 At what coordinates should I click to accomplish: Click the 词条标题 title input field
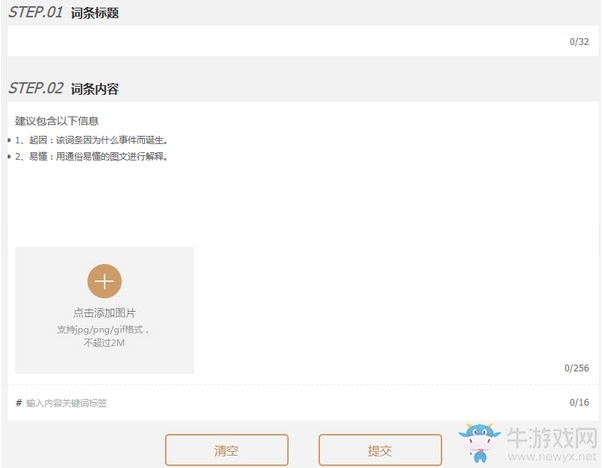click(x=303, y=41)
